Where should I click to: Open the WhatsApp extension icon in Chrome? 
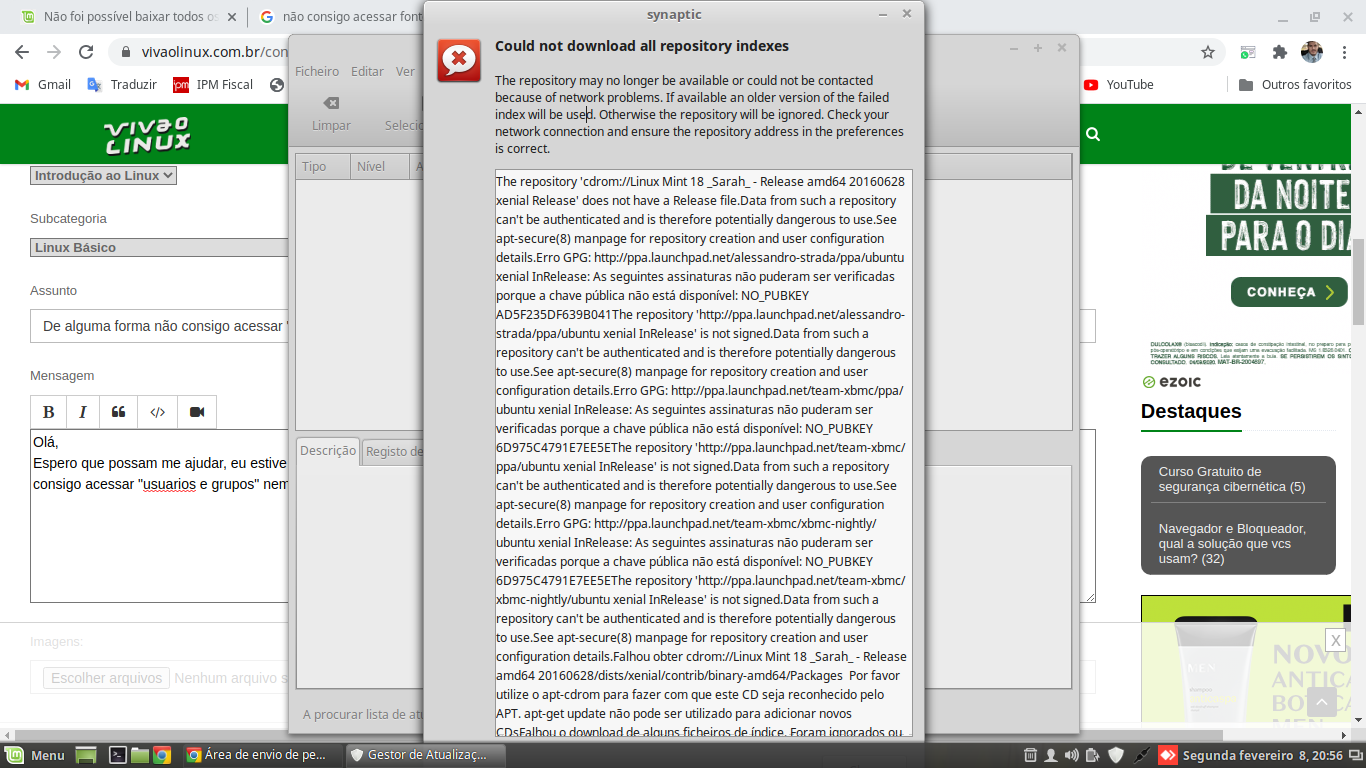click(1248, 52)
